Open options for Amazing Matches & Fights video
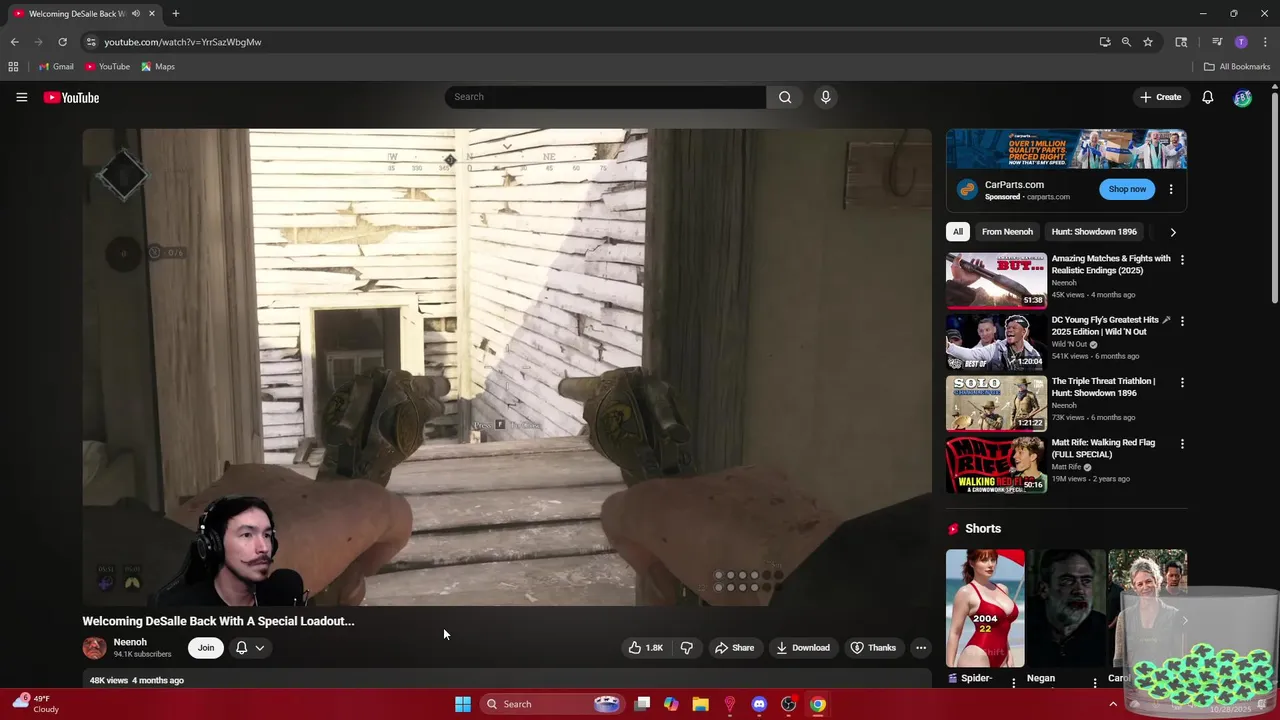This screenshot has width=1280, height=720. point(1182,260)
